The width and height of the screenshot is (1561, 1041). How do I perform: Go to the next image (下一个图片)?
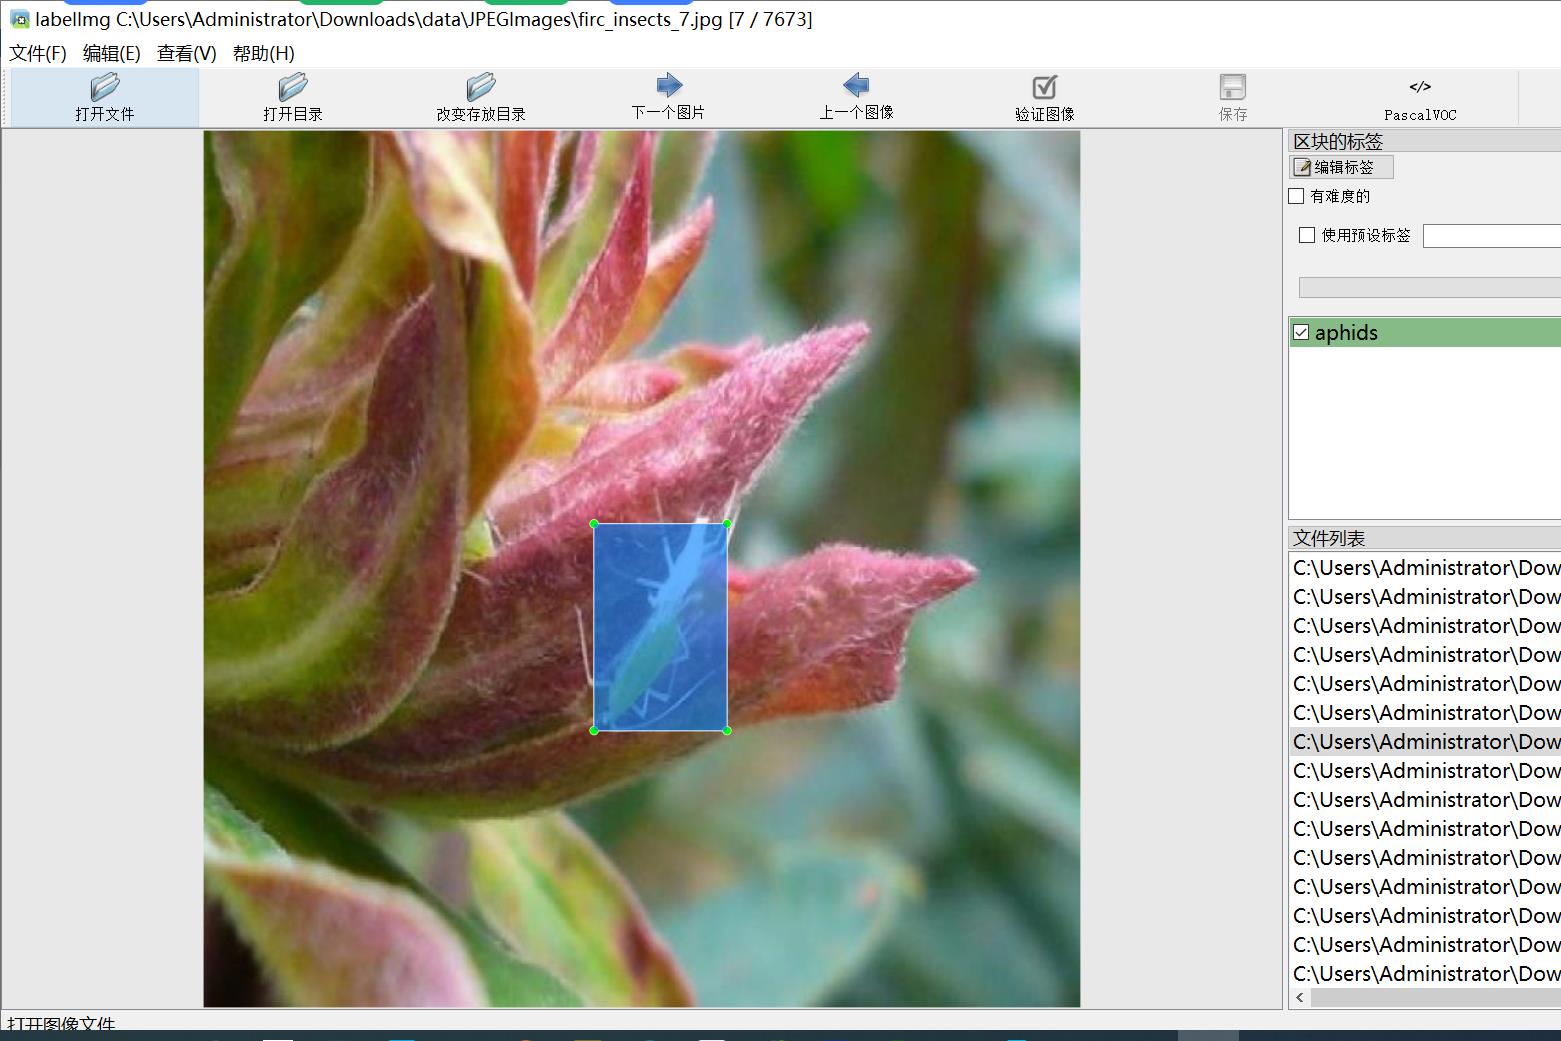668,97
